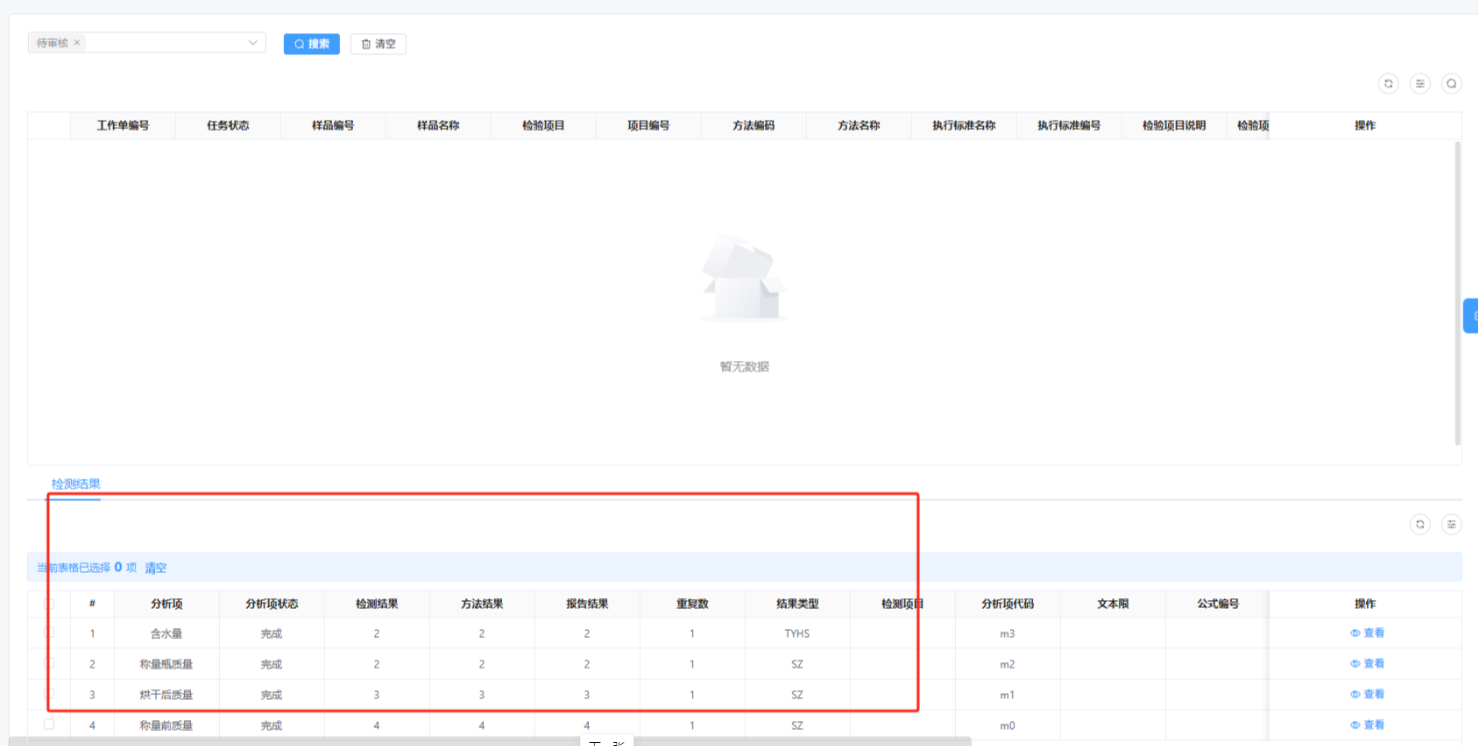This screenshot has height=746, width=1478.
Task: Open column settings icon for the 检测结果 table
Action: pyautogui.click(x=1451, y=524)
